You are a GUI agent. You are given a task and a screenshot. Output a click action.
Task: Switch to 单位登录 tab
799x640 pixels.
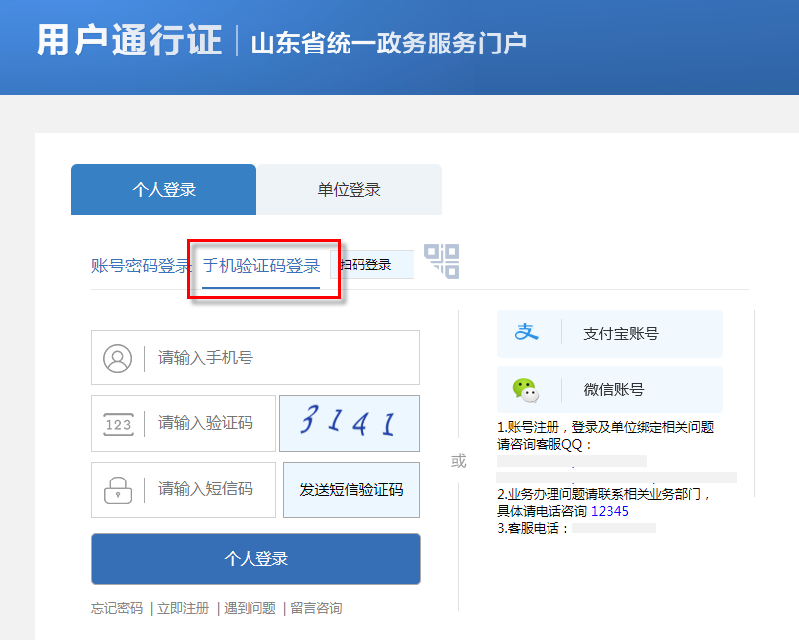pos(349,190)
